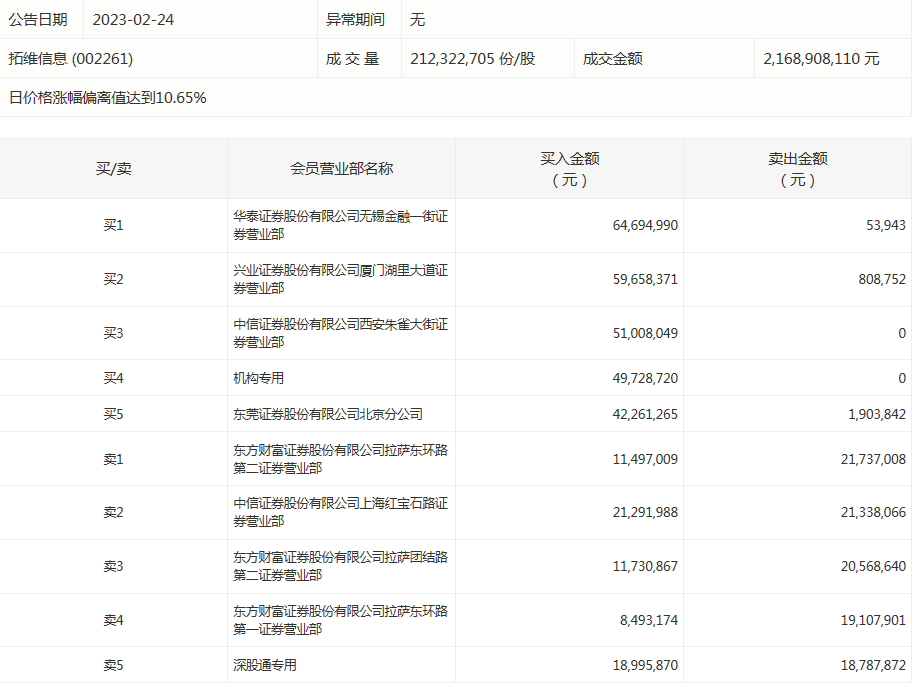Select the buy amount 64,694,990 cell
Viewport: 913px width, 687px height.
pos(645,226)
